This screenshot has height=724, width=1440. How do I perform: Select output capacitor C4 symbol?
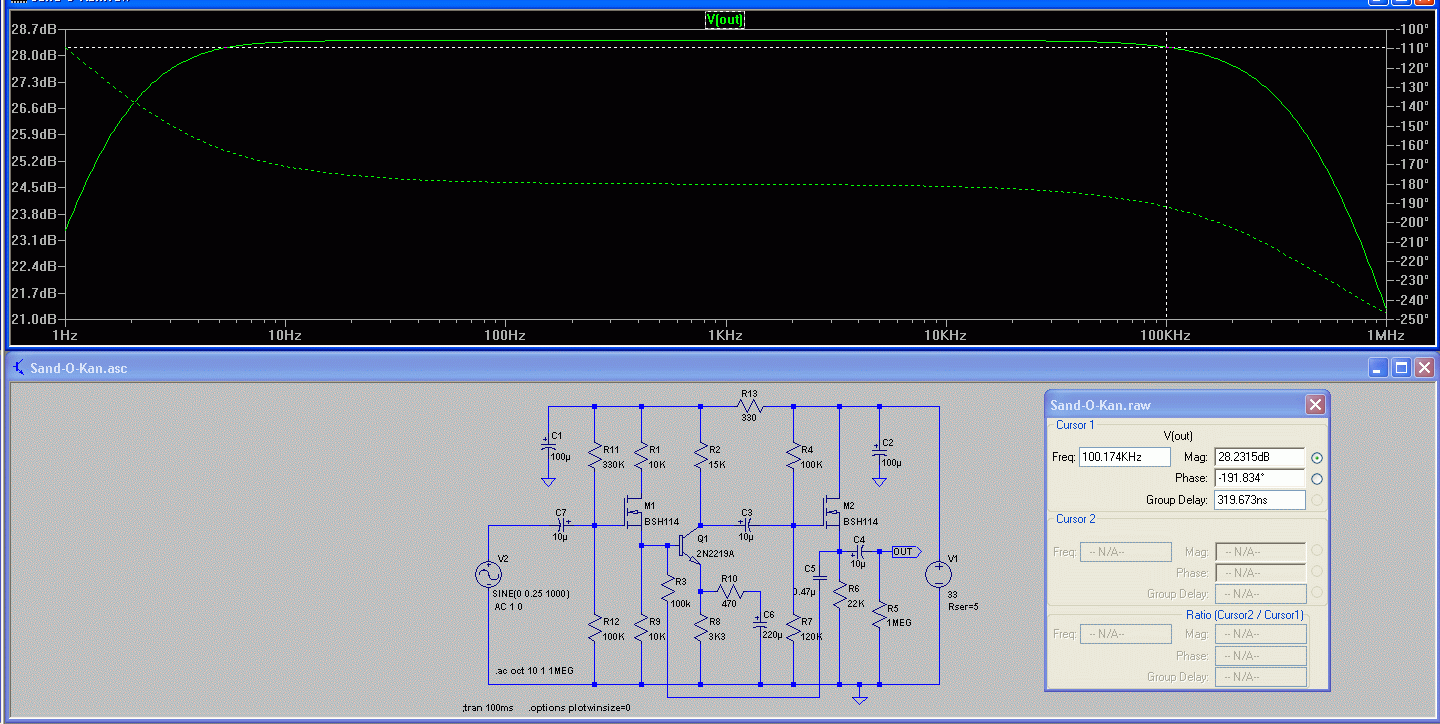pyautogui.click(x=859, y=551)
